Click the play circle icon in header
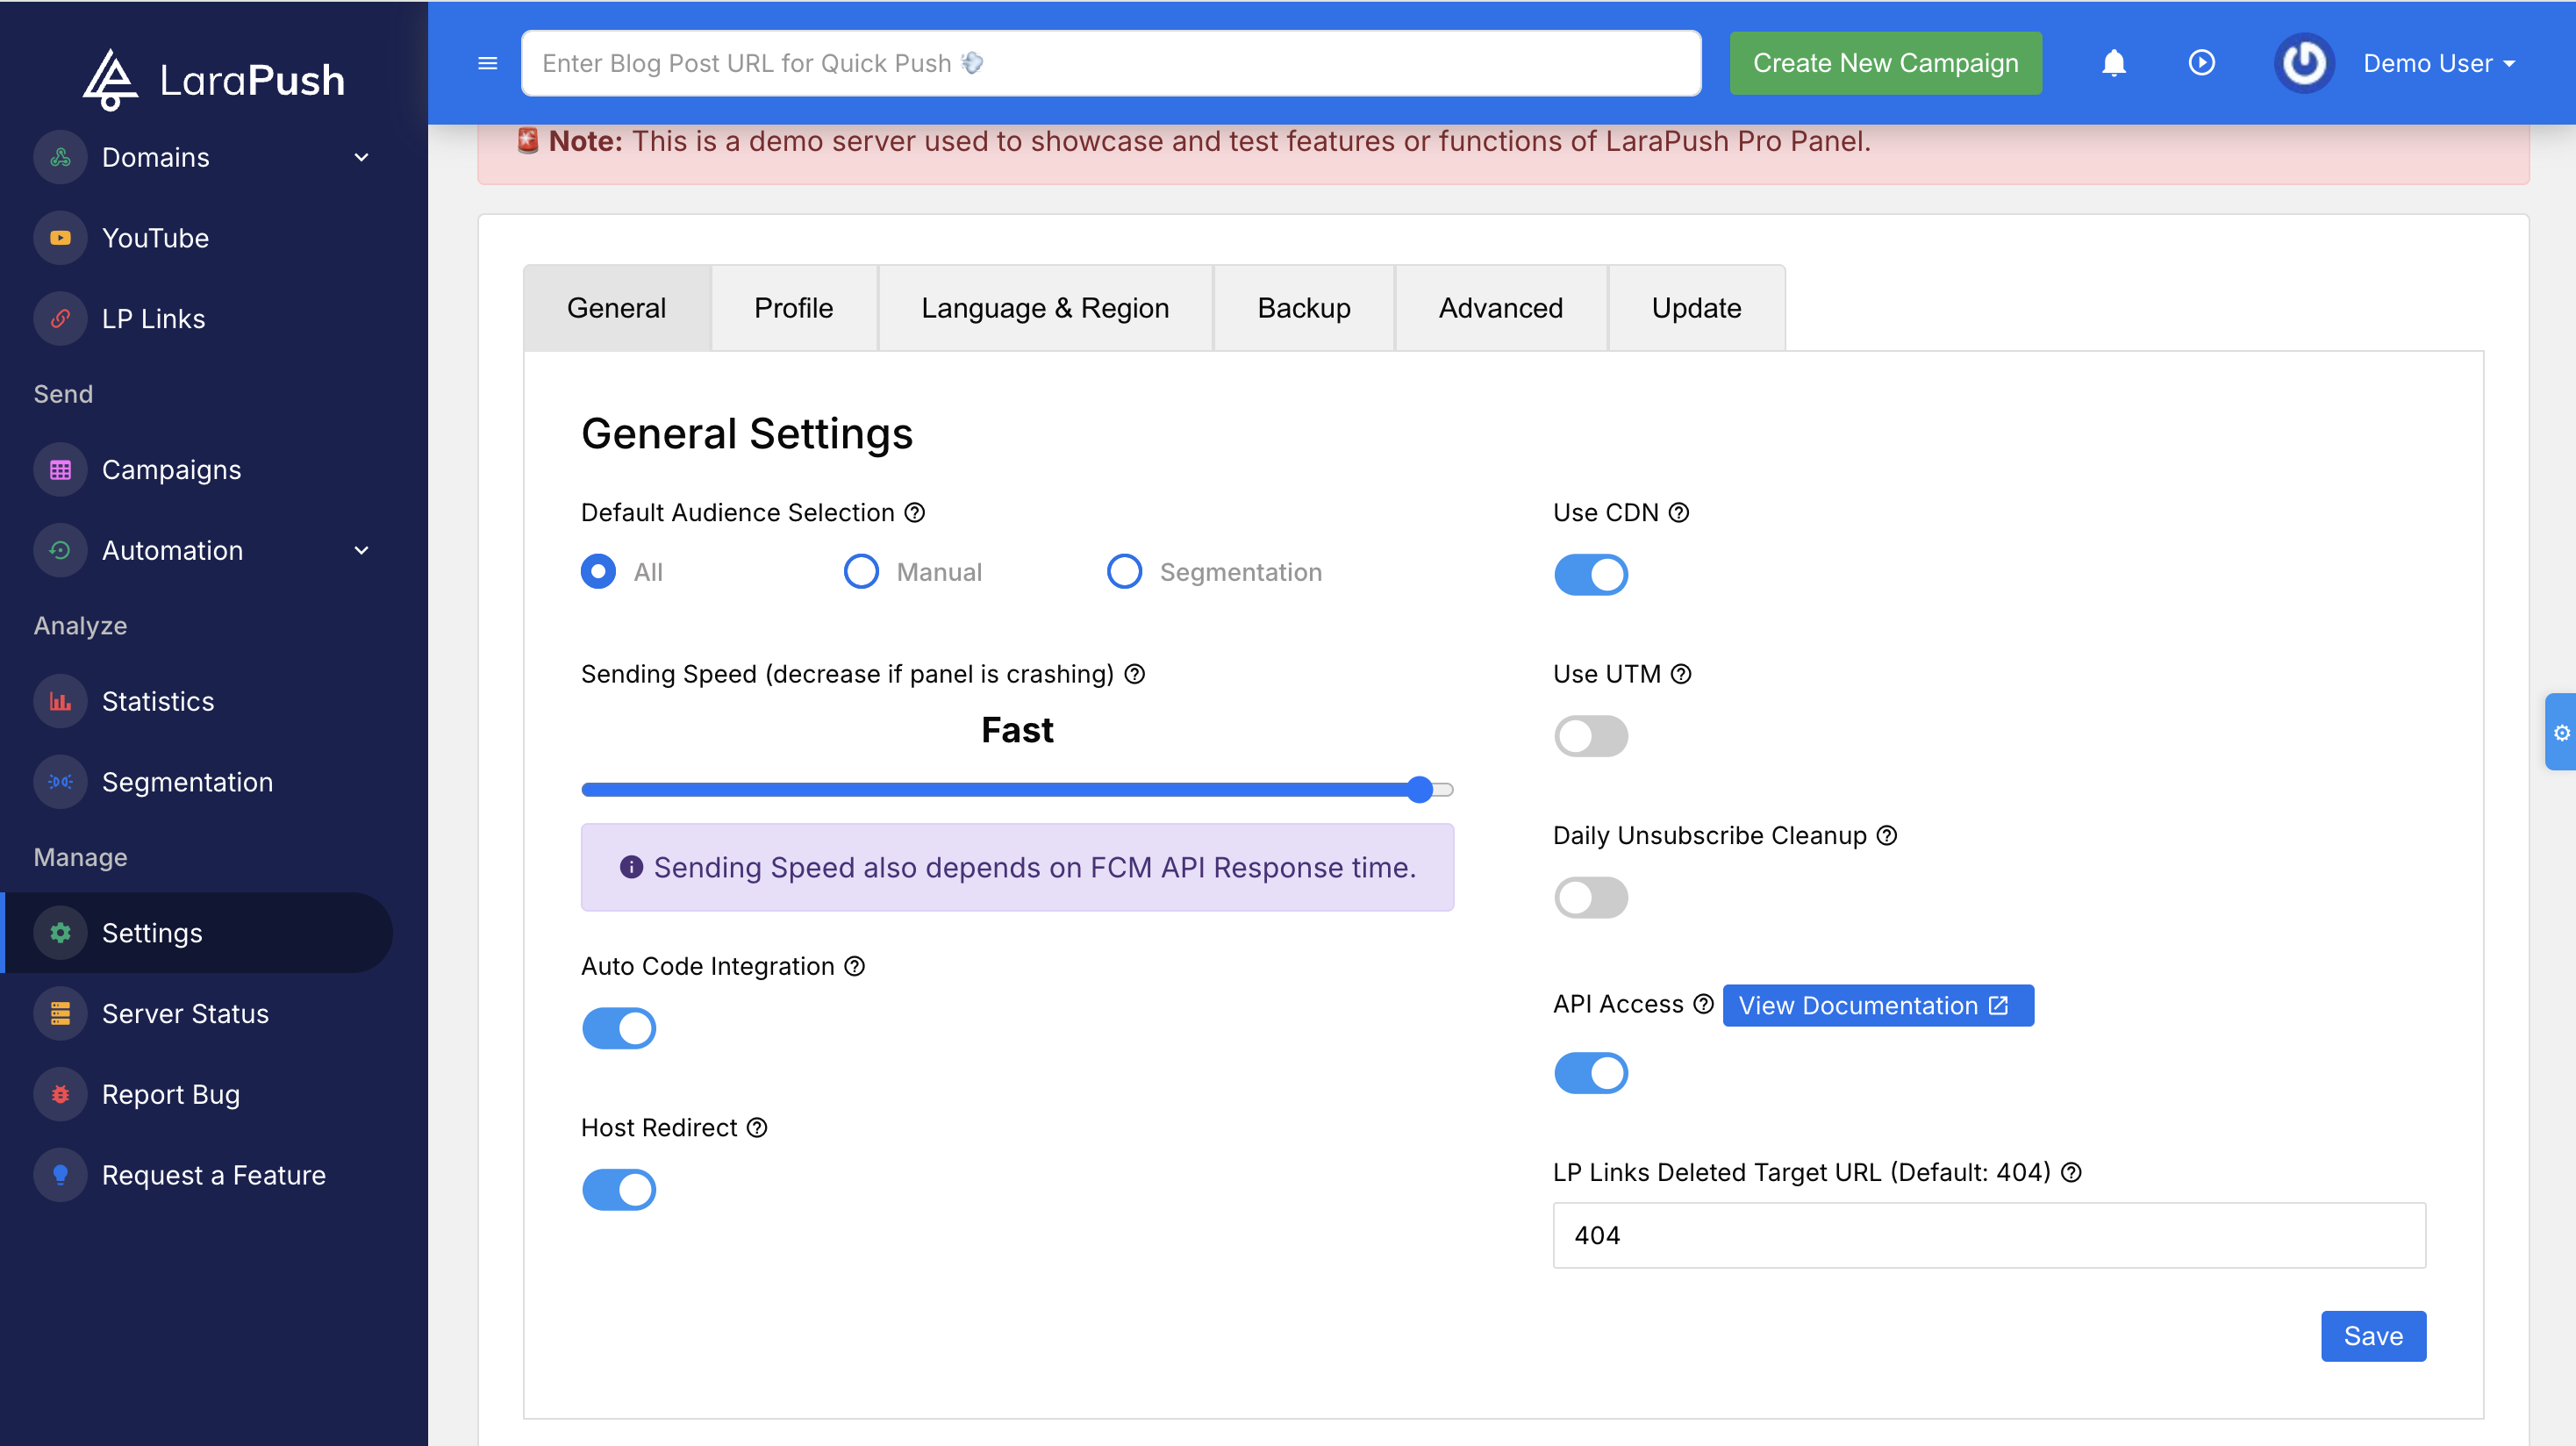The image size is (2576, 1446). click(2201, 63)
